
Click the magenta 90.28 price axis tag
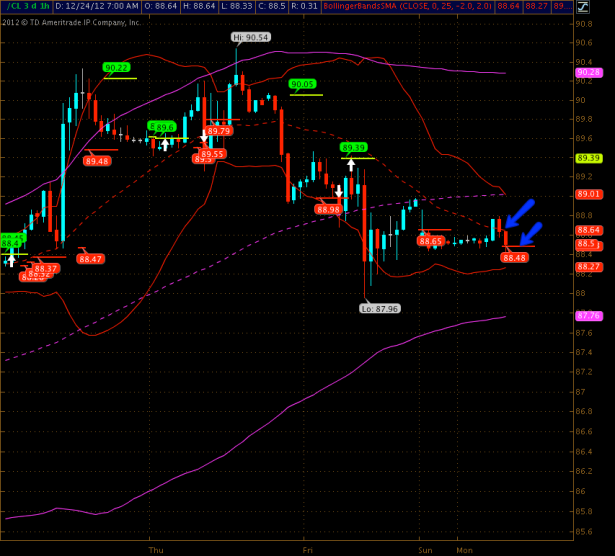tap(588, 73)
